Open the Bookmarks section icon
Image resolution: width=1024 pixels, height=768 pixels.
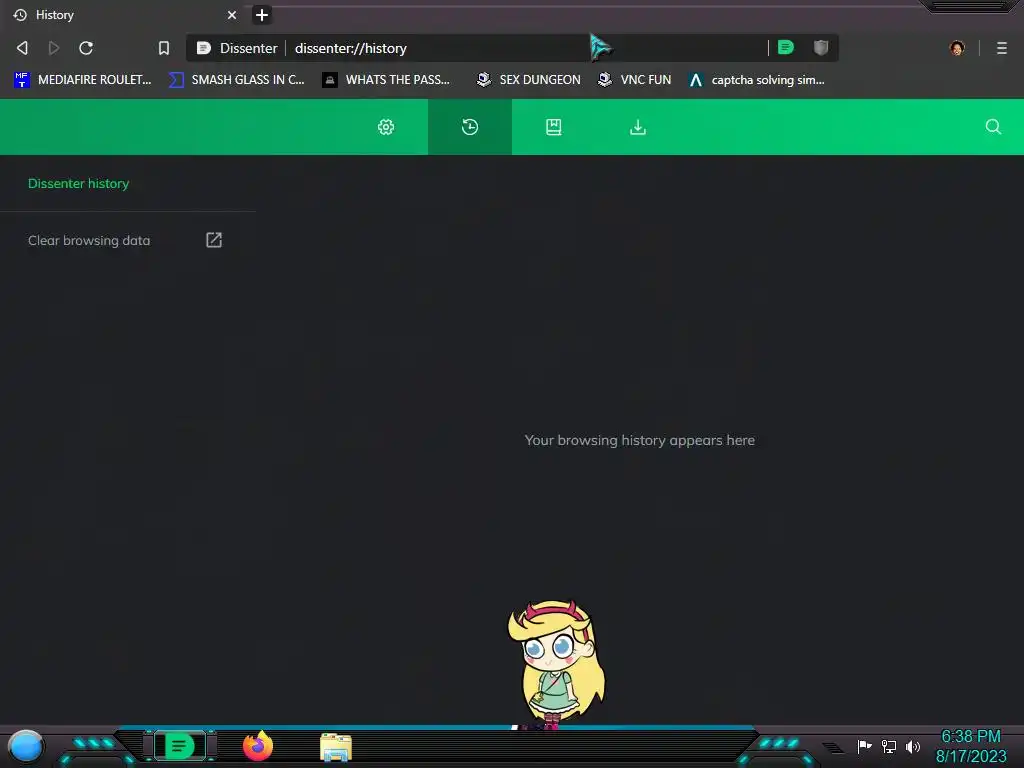click(x=554, y=127)
